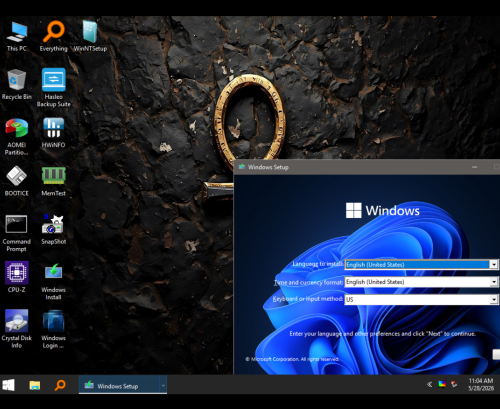Click the colorful display tray icon
The image size is (500, 409).
point(442,384)
